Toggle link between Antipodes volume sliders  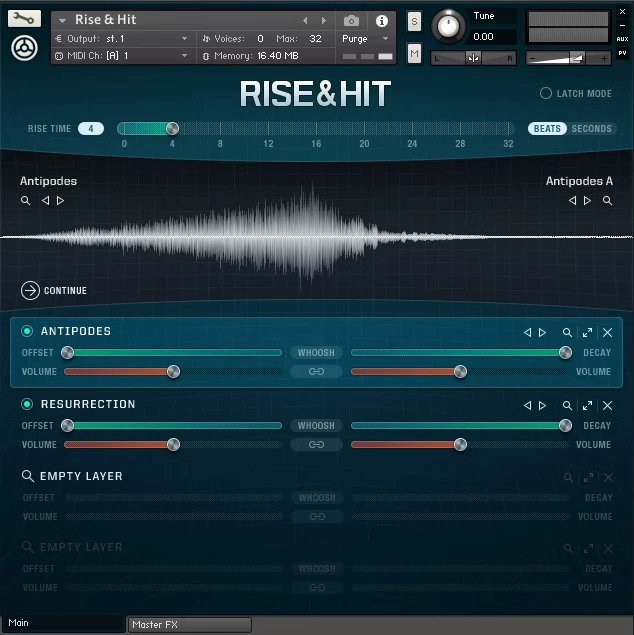click(316, 371)
